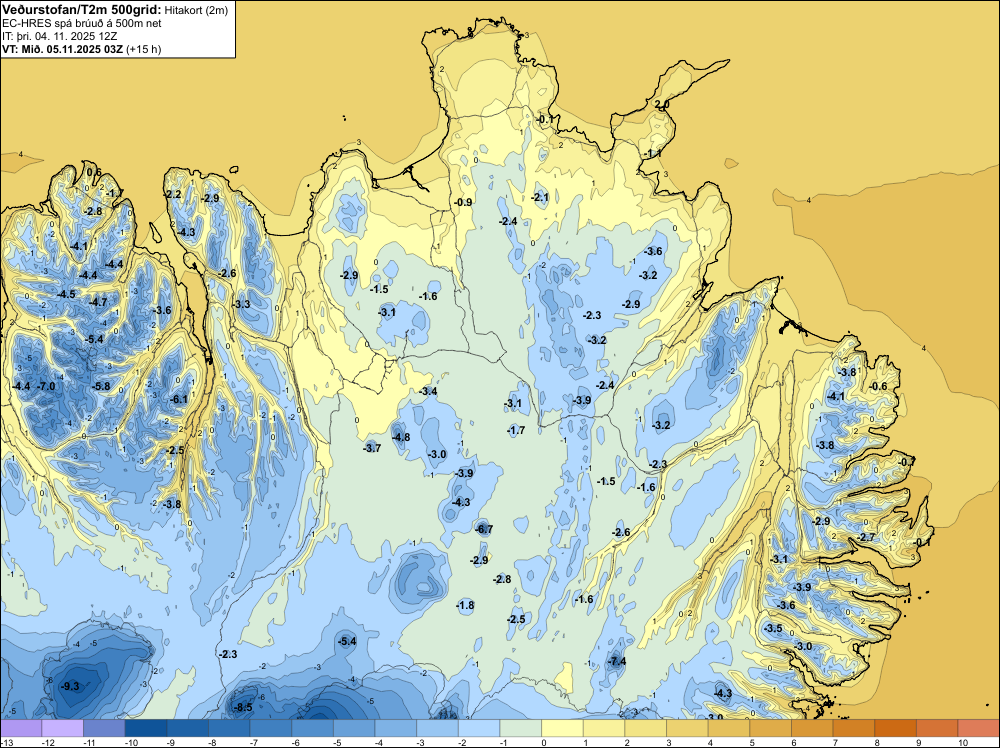Image resolution: width=1000 pixels, height=748 pixels.
Task: Click the -6.1 temperature value on the map
Action: 179,399
